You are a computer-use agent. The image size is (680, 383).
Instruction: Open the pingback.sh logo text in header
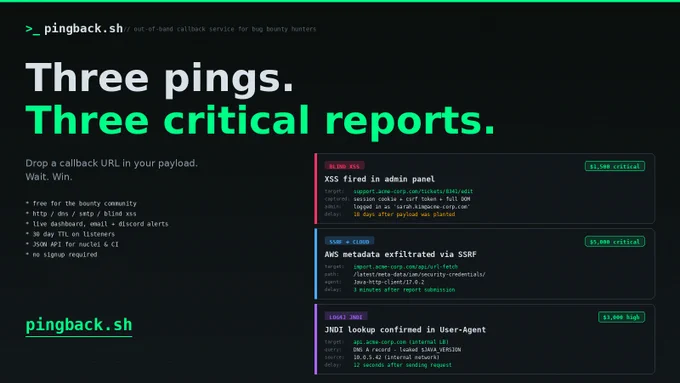[83, 29]
